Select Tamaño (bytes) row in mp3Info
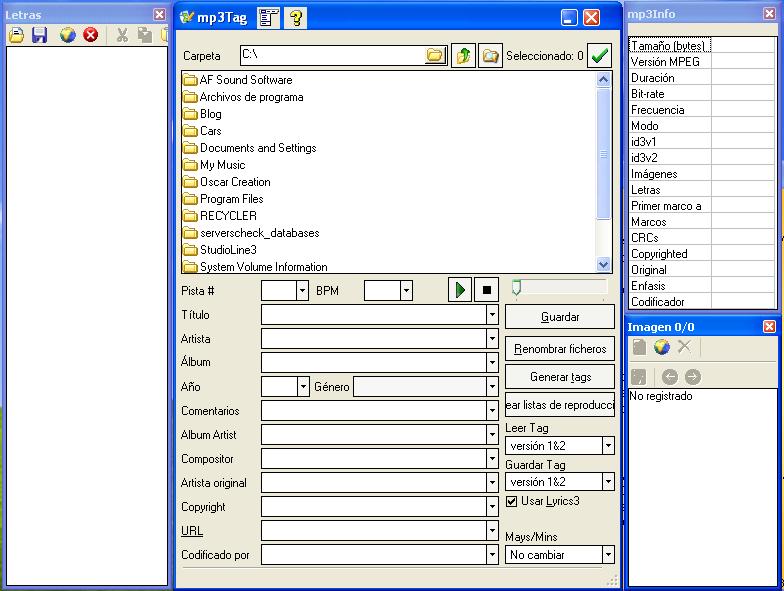 [x=702, y=46]
